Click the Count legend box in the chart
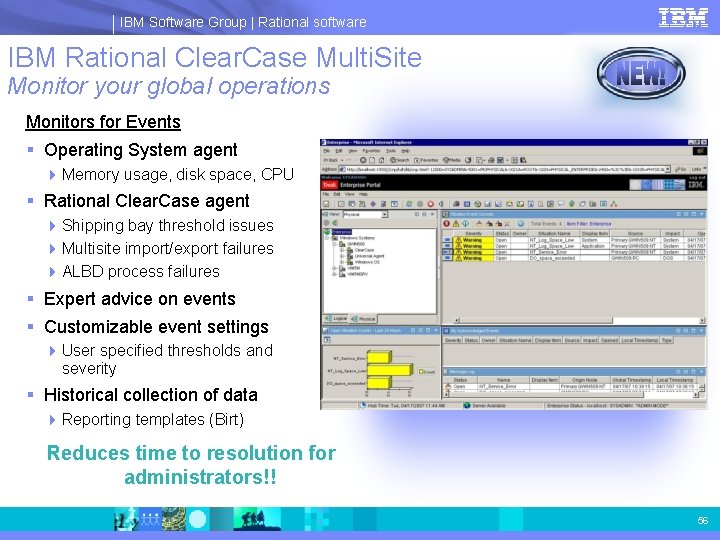 pos(426,371)
